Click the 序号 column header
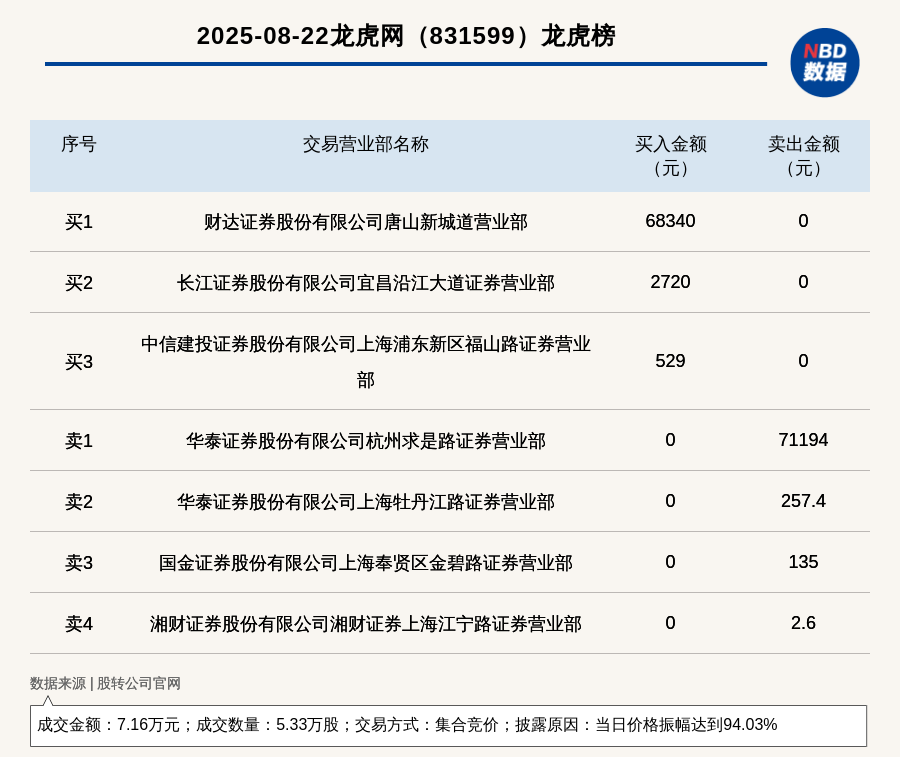Viewport: 900px width, 757px height. coord(79,144)
